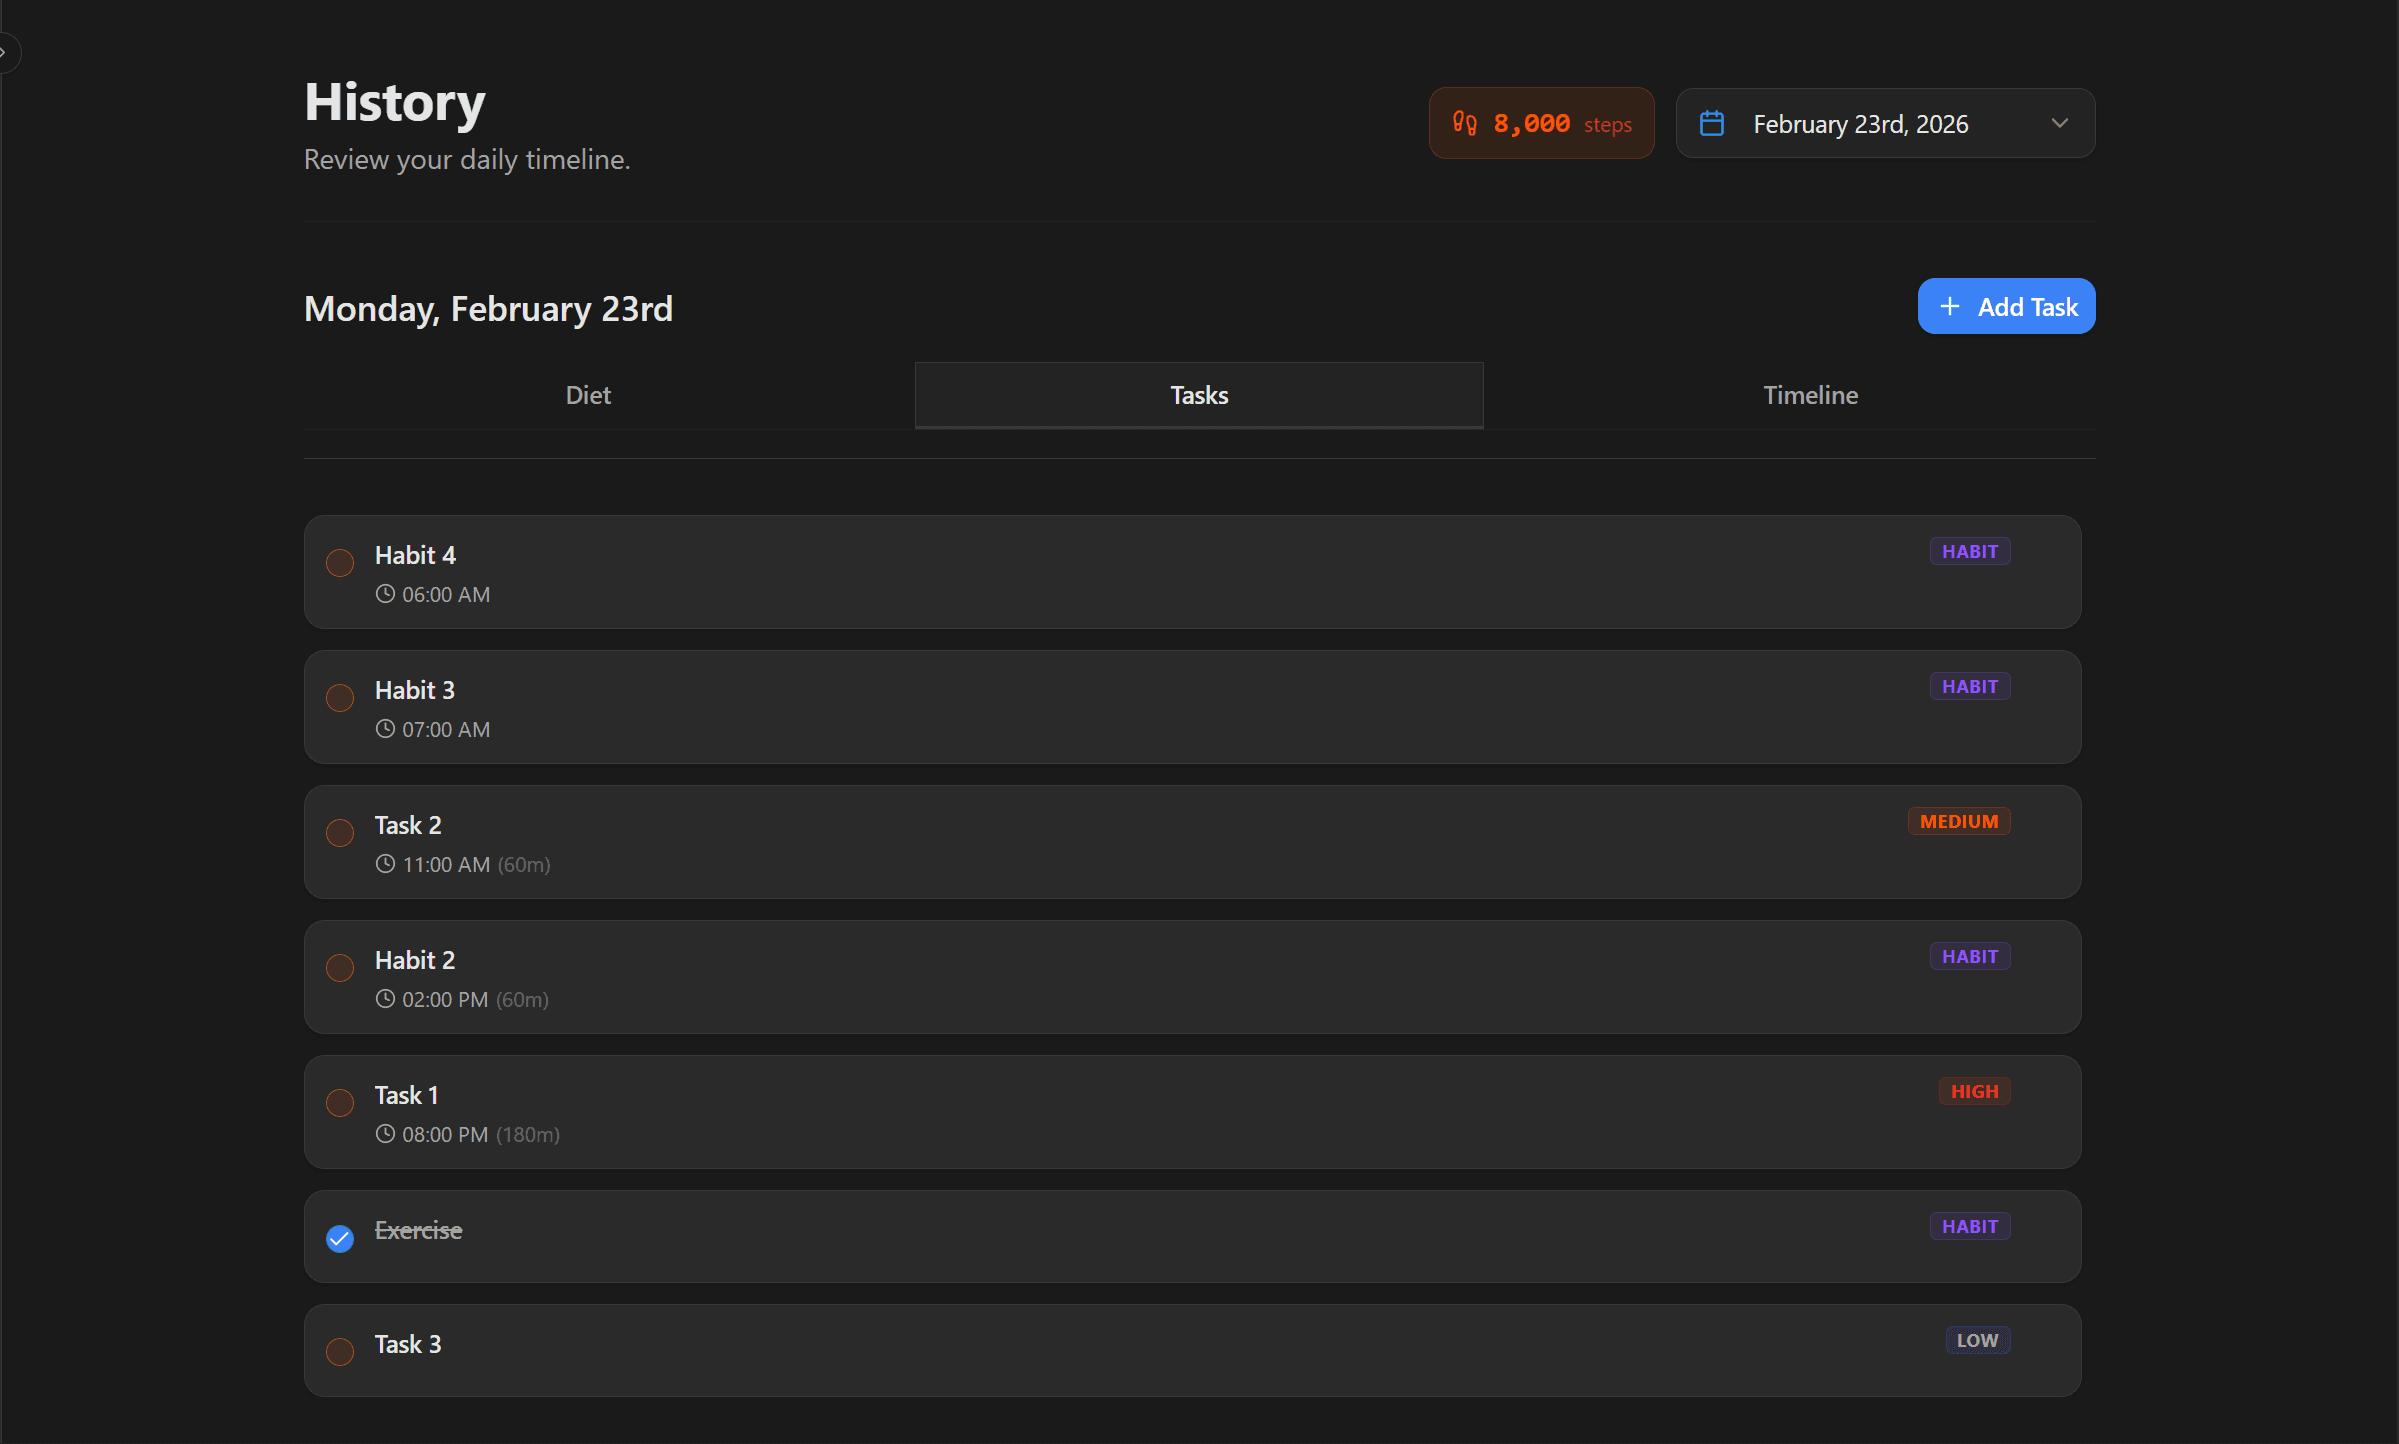Click the calendar icon beside the date
2399x1444 pixels.
1712,122
